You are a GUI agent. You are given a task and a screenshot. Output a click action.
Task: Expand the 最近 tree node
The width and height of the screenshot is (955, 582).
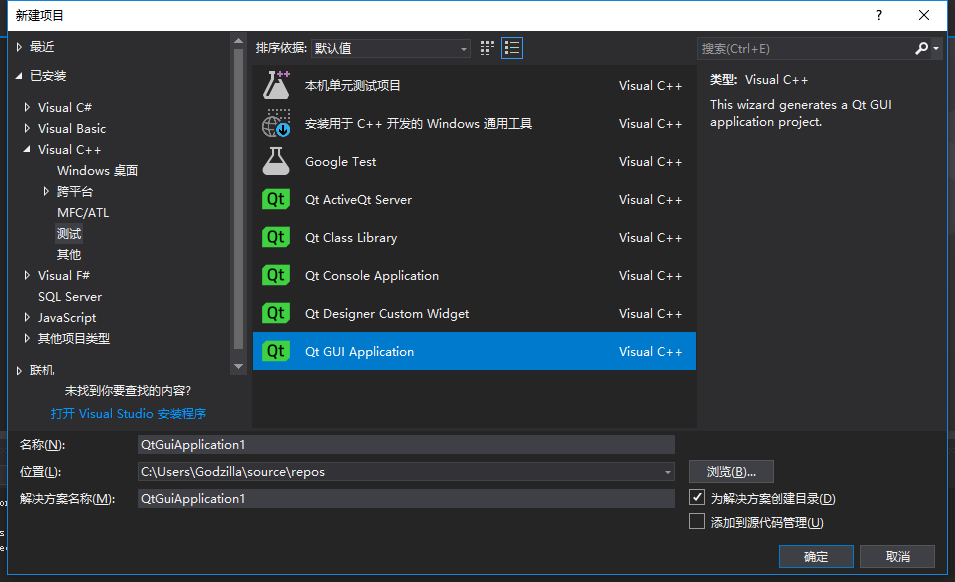[x=19, y=47]
